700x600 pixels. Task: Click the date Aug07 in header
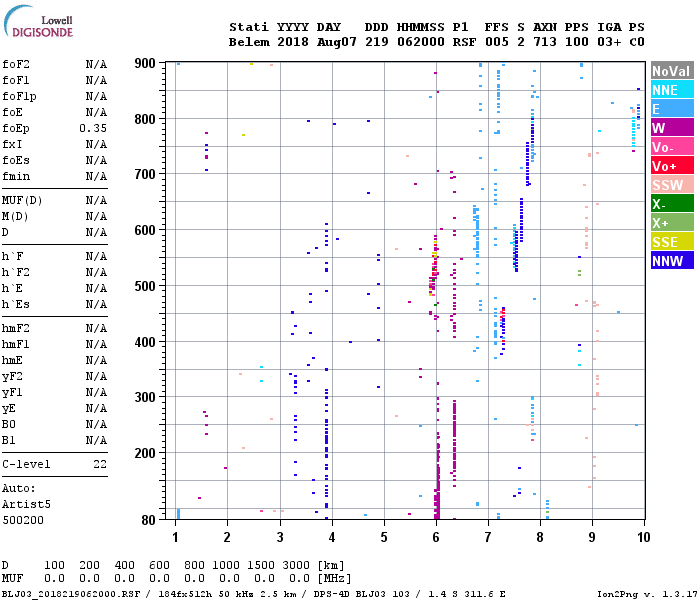pos(337,42)
